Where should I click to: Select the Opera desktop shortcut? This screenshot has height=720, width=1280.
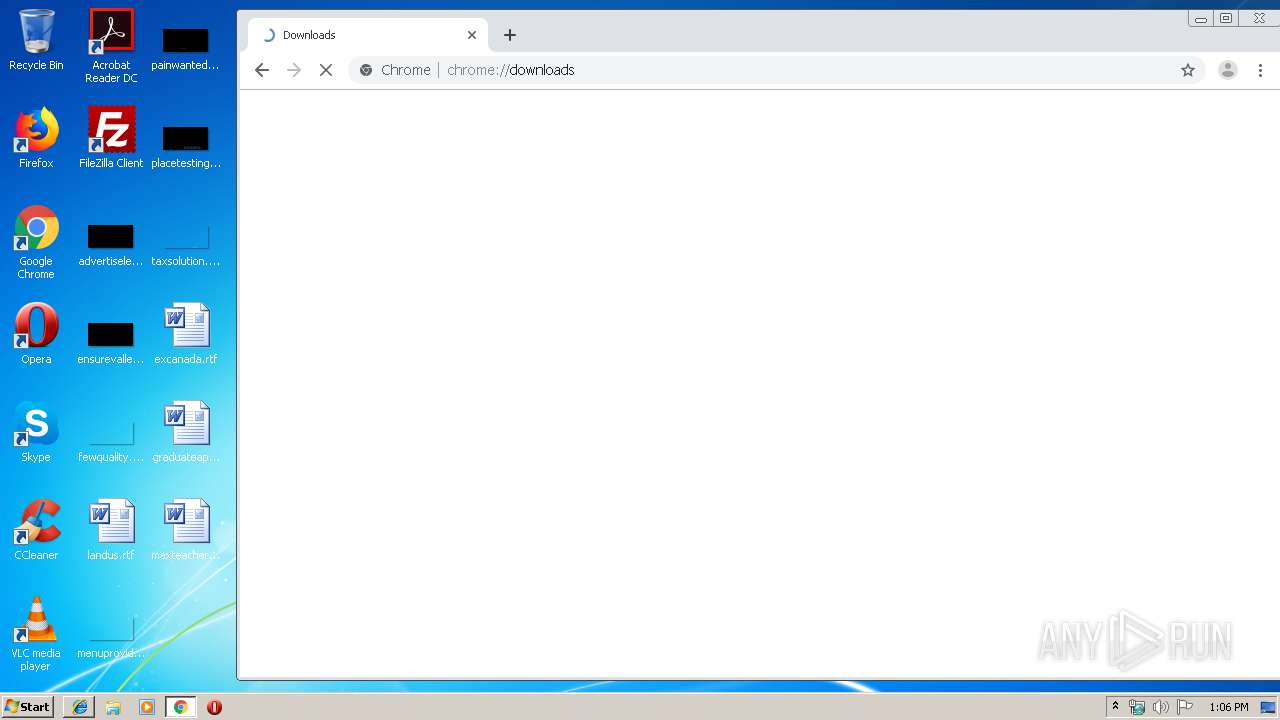pos(36,334)
